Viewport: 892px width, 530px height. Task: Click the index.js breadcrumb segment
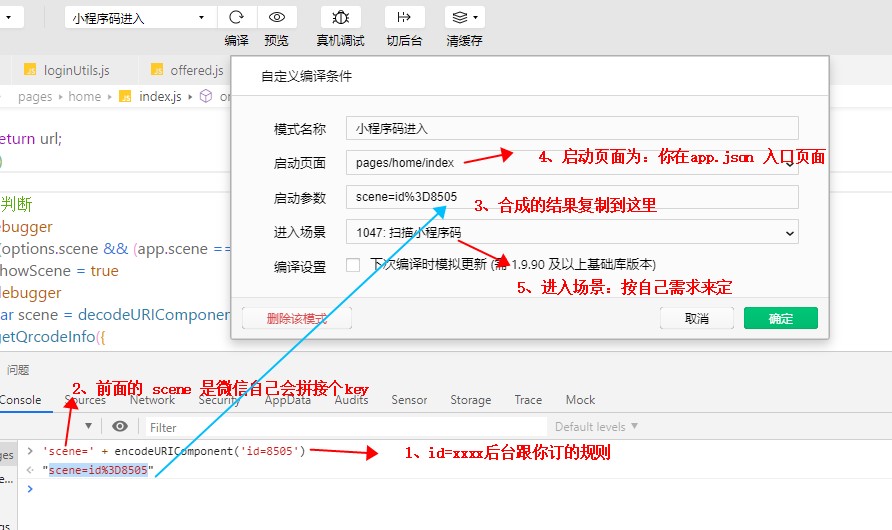click(160, 97)
